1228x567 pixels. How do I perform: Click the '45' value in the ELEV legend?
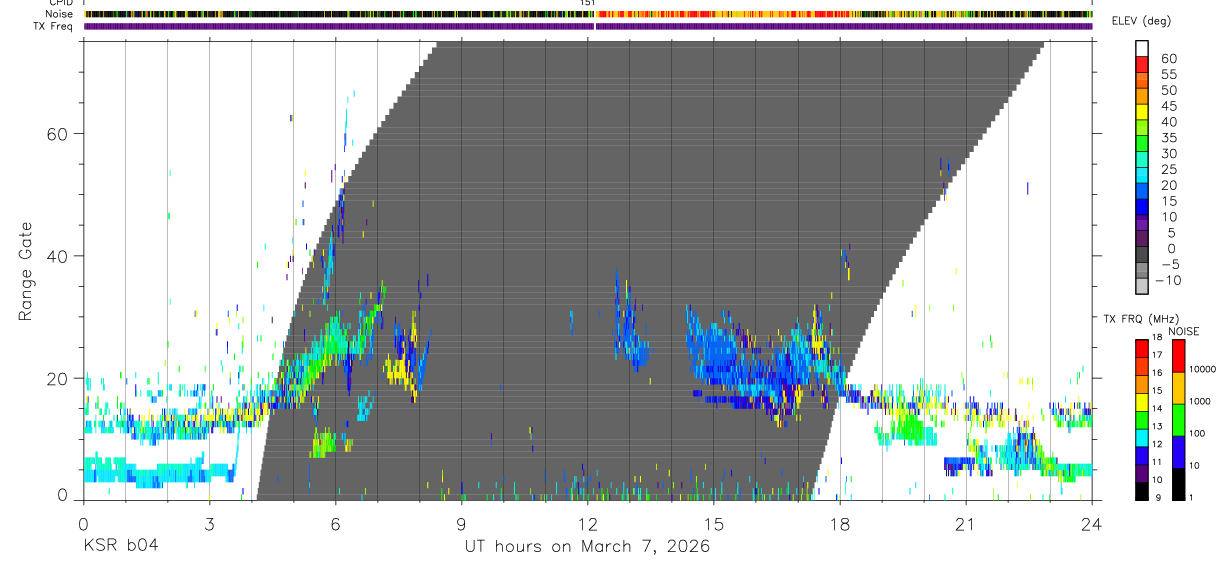pyautogui.click(x=1168, y=107)
